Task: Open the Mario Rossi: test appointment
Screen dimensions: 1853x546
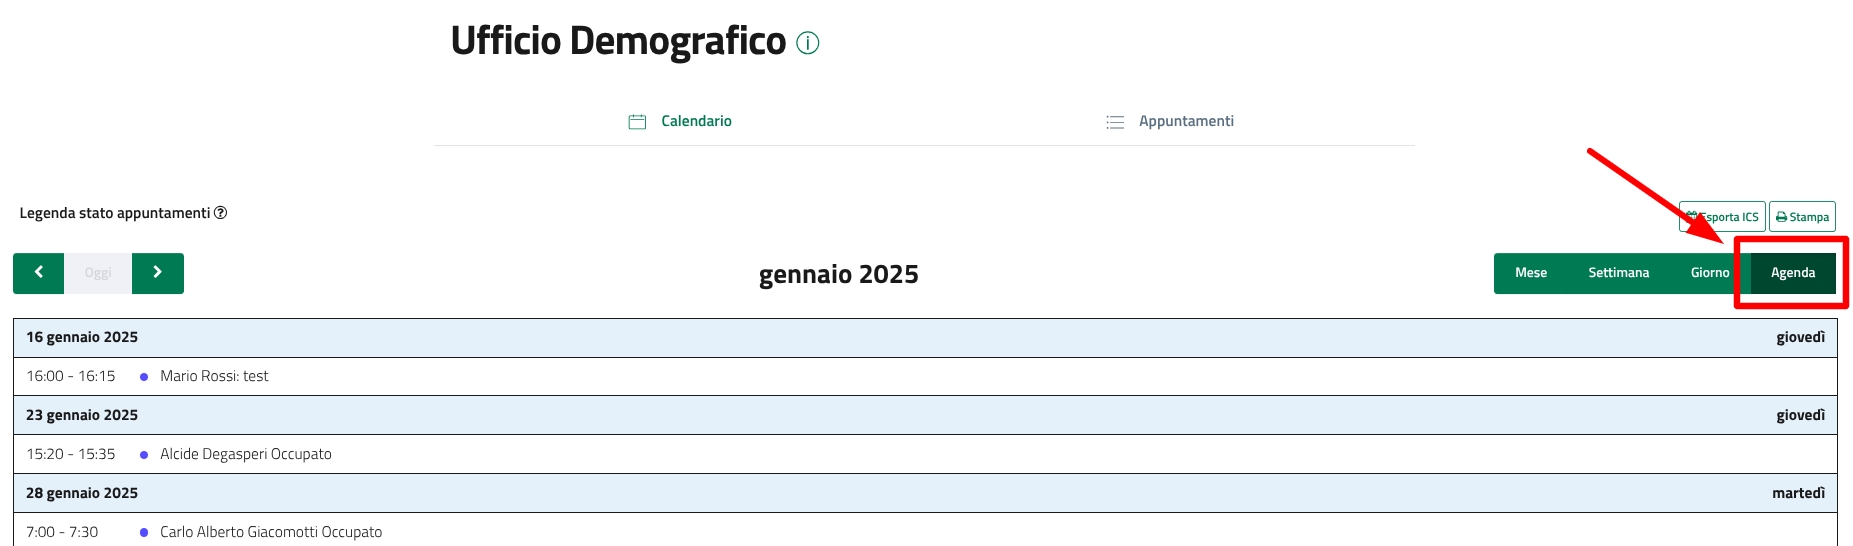Action: [214, 376]
